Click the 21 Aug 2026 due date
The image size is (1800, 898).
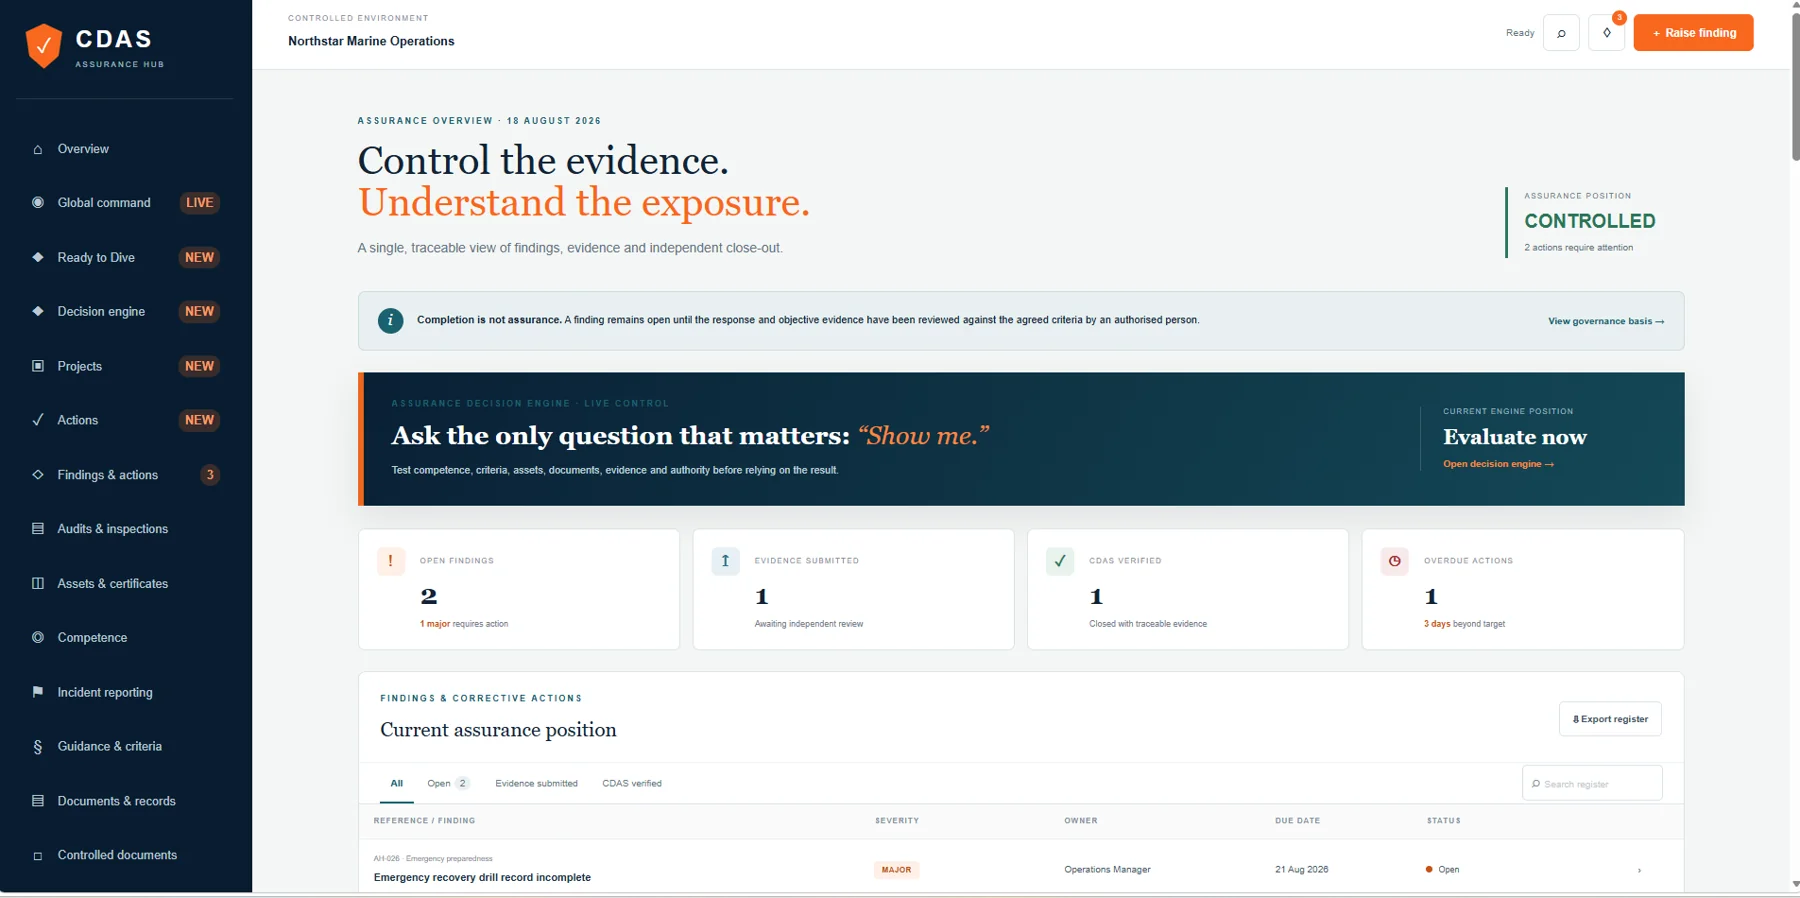coord(1301,870)
